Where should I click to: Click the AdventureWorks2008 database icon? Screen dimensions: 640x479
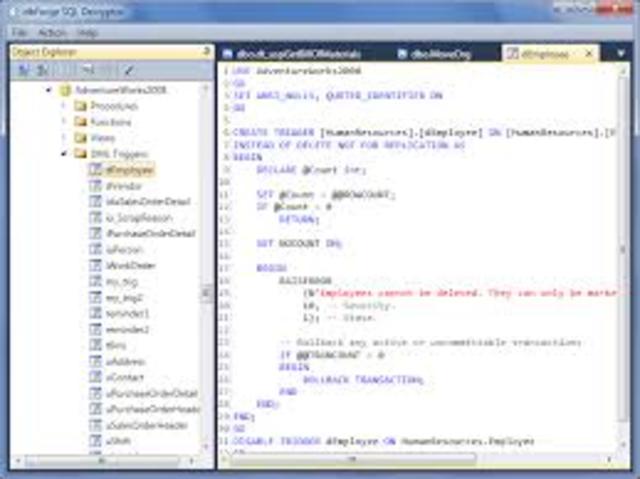point(65,90)
